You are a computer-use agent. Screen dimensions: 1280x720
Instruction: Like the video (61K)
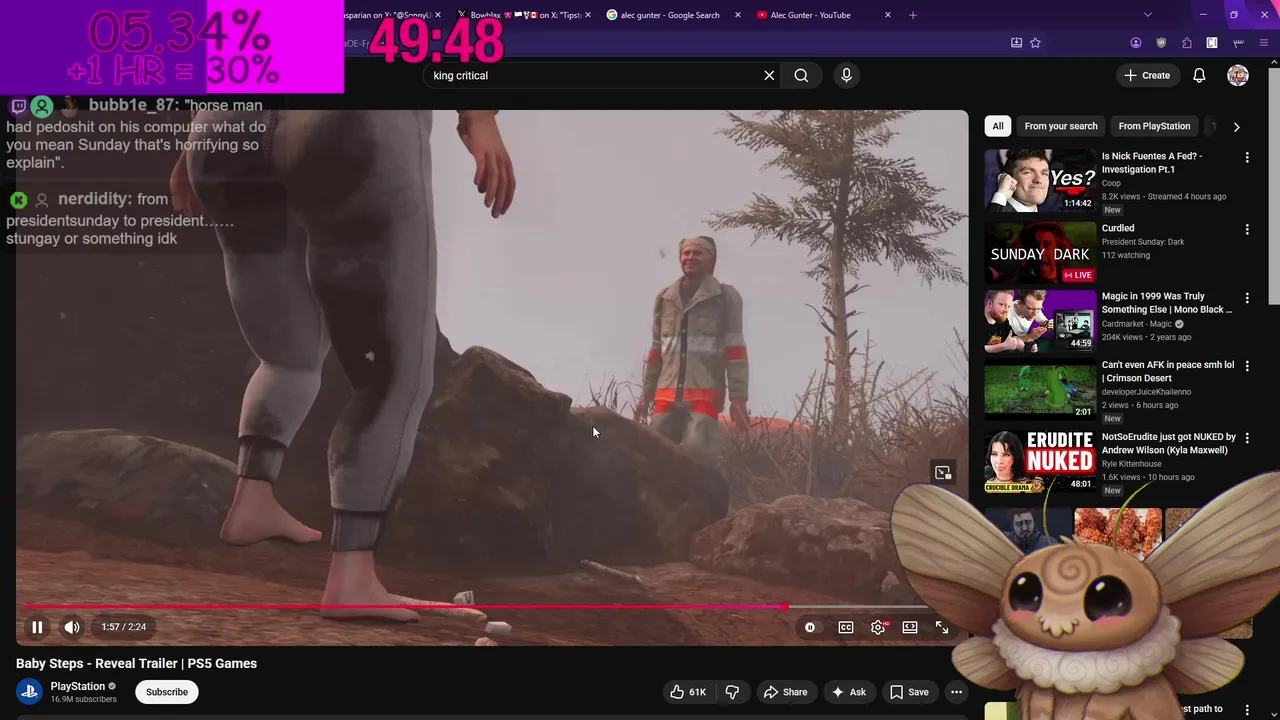pos(687,692)
